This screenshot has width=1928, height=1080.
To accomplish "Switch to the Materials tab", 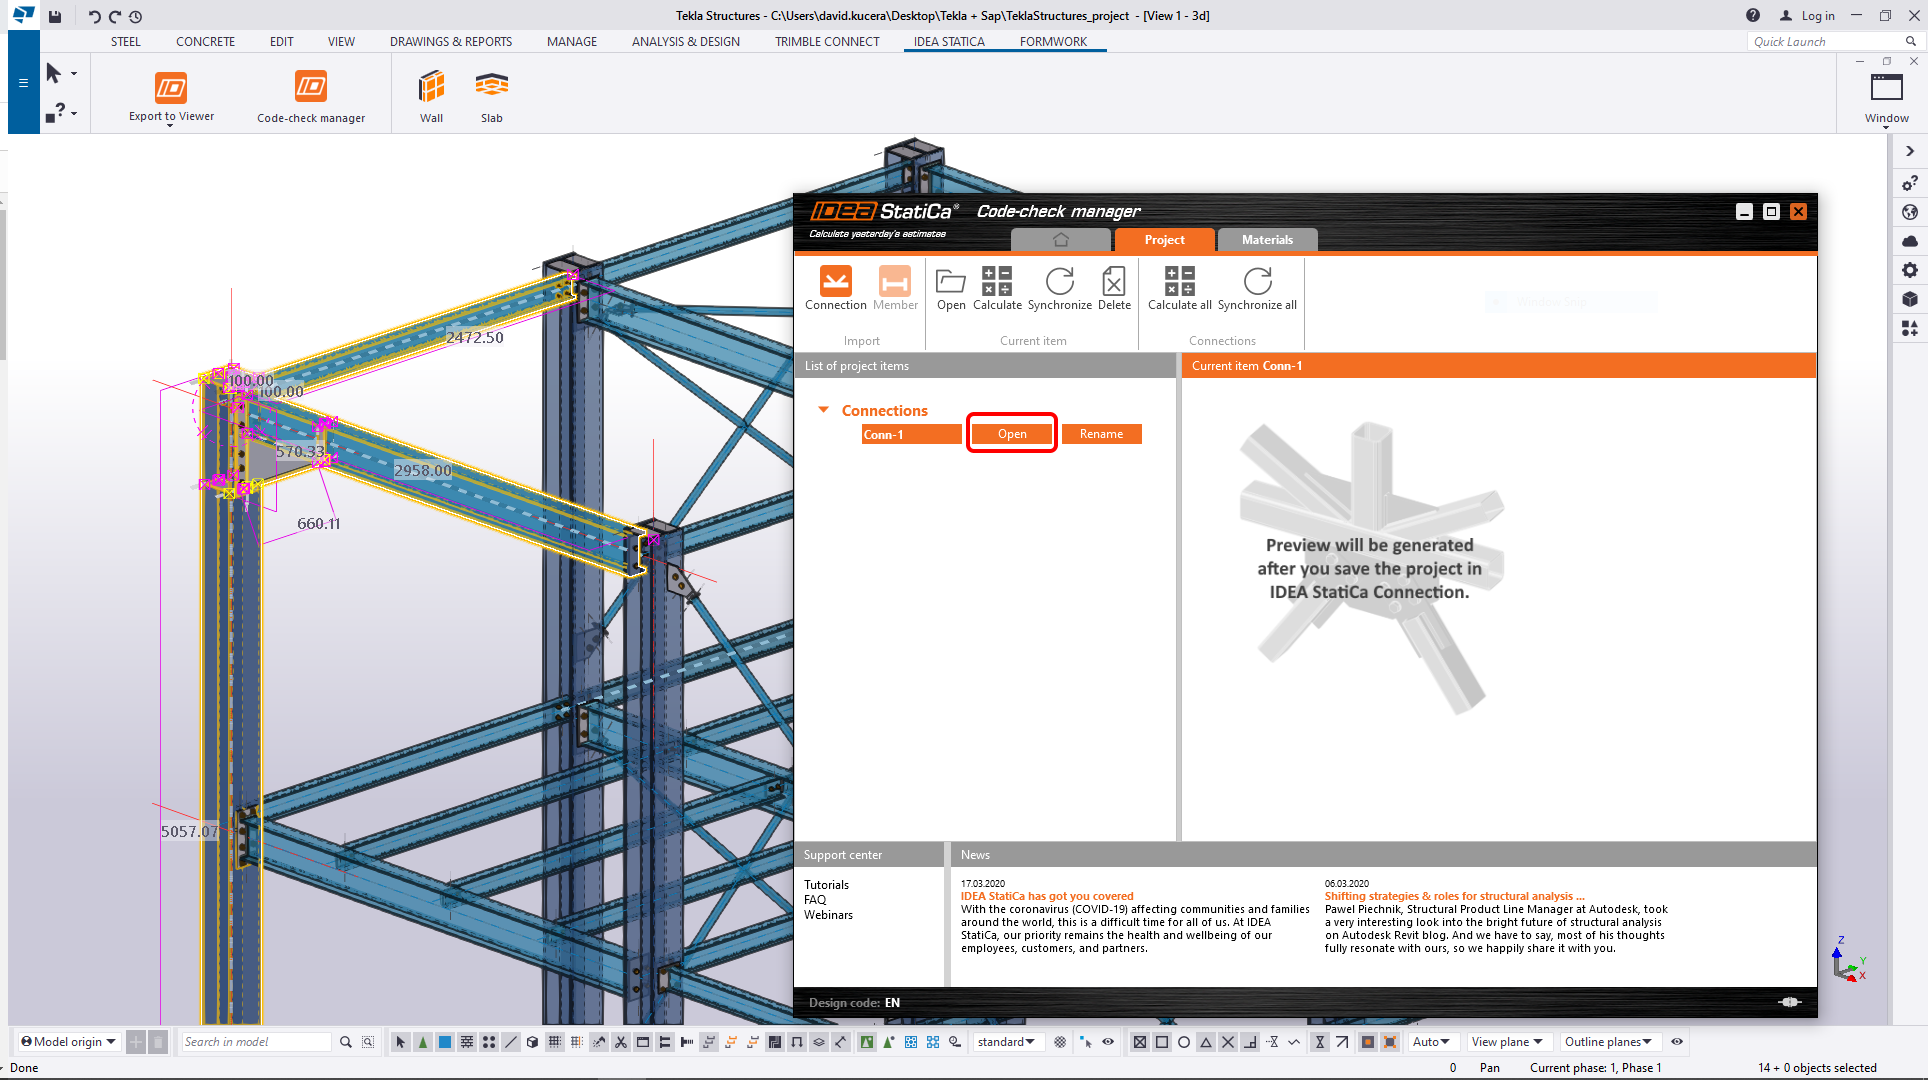I will point(1266,240).
